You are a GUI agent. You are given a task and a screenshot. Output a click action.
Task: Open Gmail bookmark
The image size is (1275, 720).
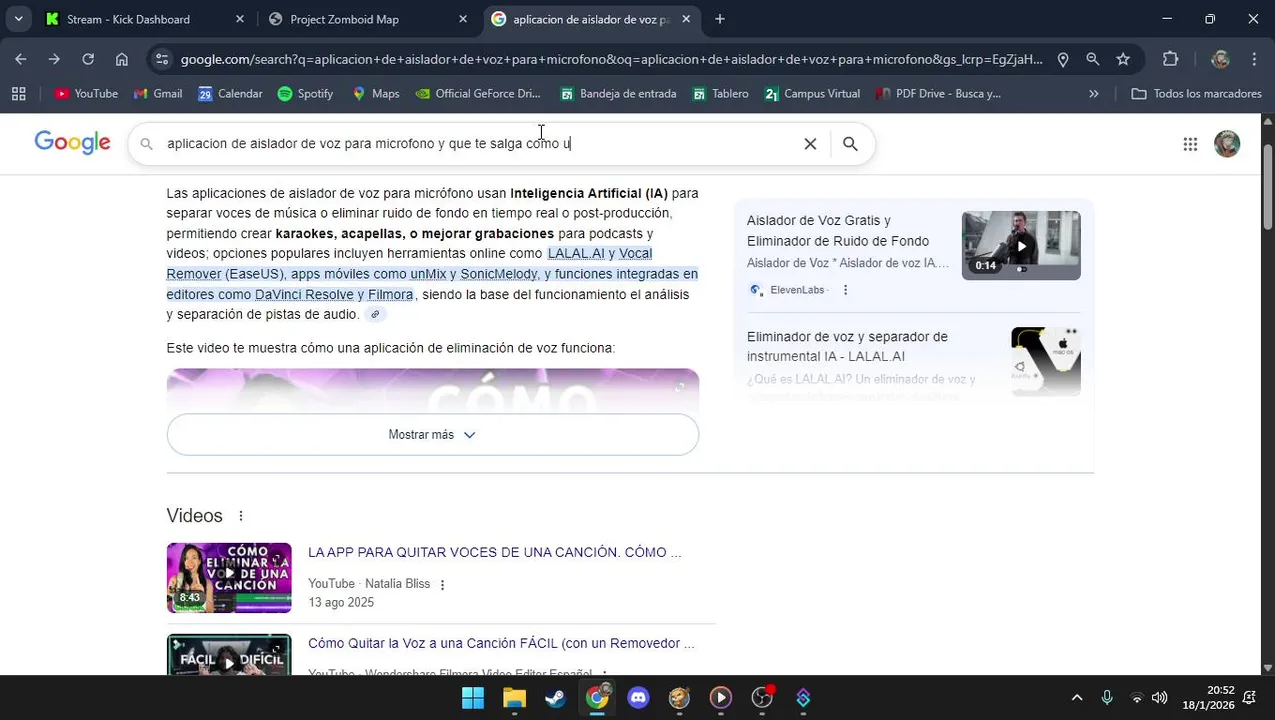tap(158, 93)
